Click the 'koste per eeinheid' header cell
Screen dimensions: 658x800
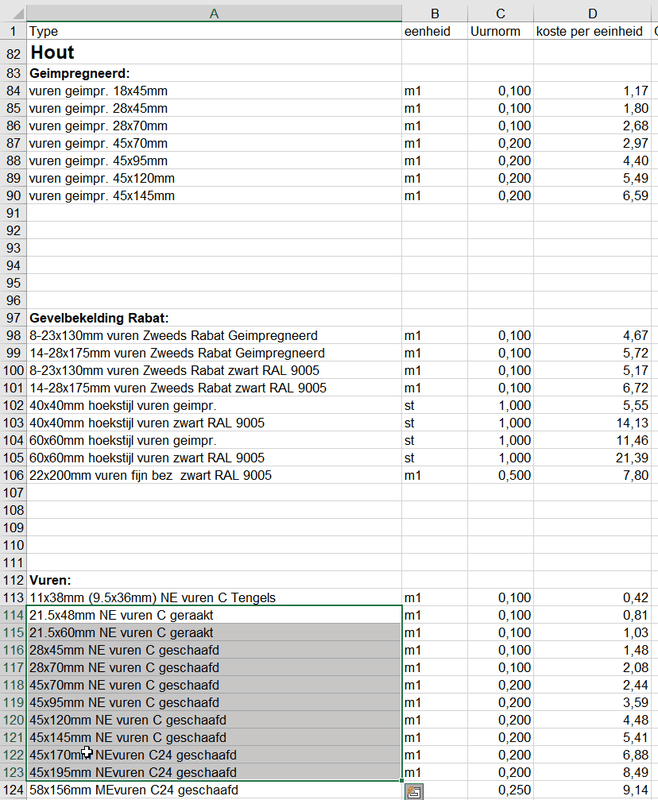pos(592,31)
